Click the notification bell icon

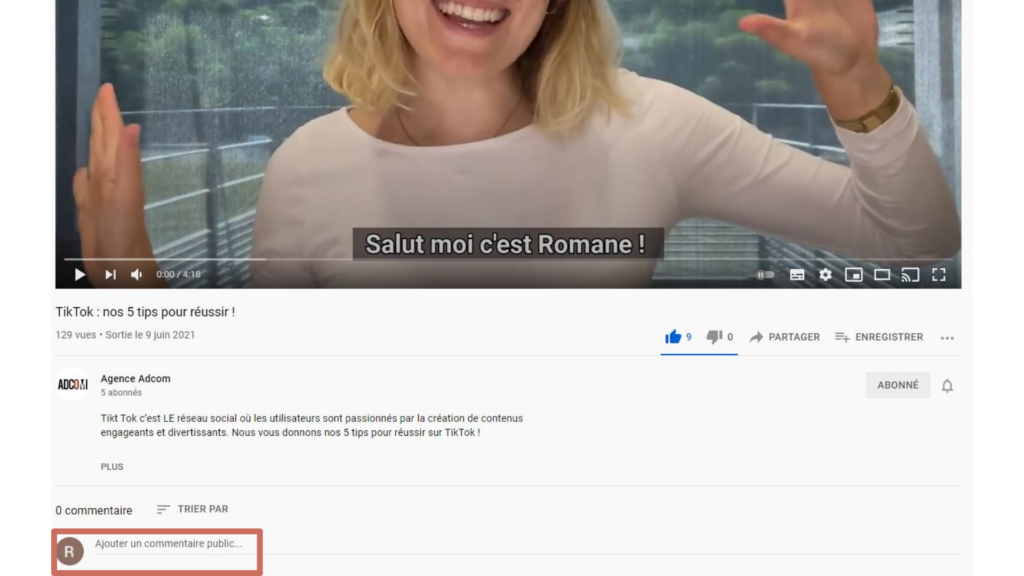point(947,386)
